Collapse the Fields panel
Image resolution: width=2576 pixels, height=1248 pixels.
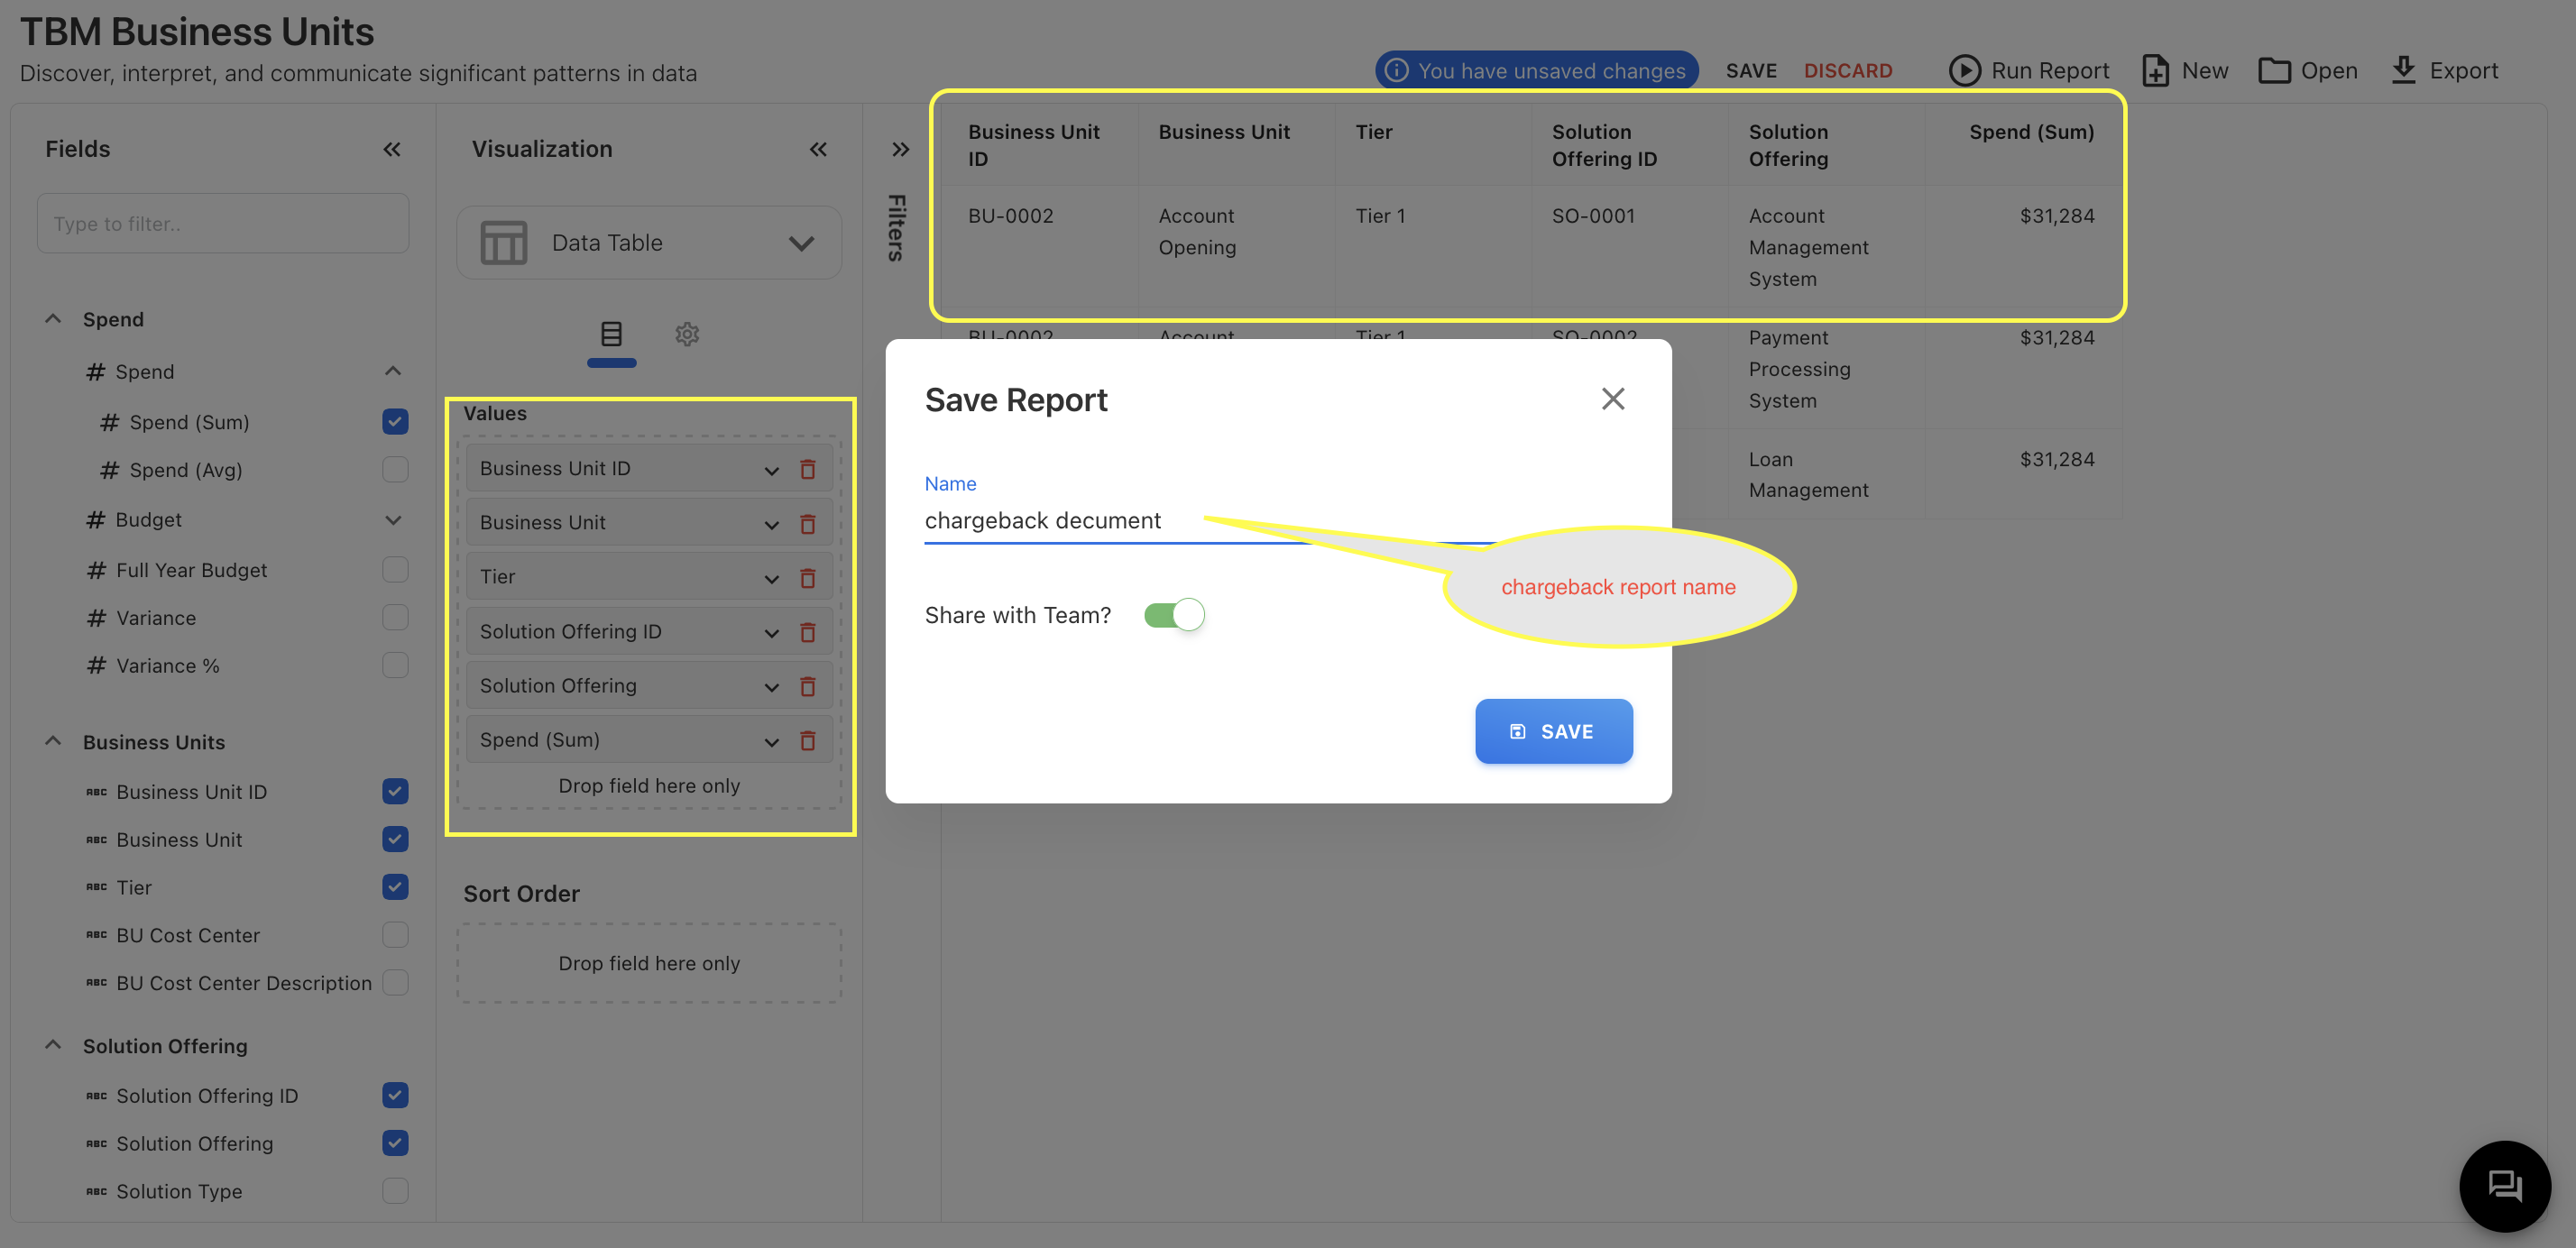pyautogui.click(x=391, y=149)
